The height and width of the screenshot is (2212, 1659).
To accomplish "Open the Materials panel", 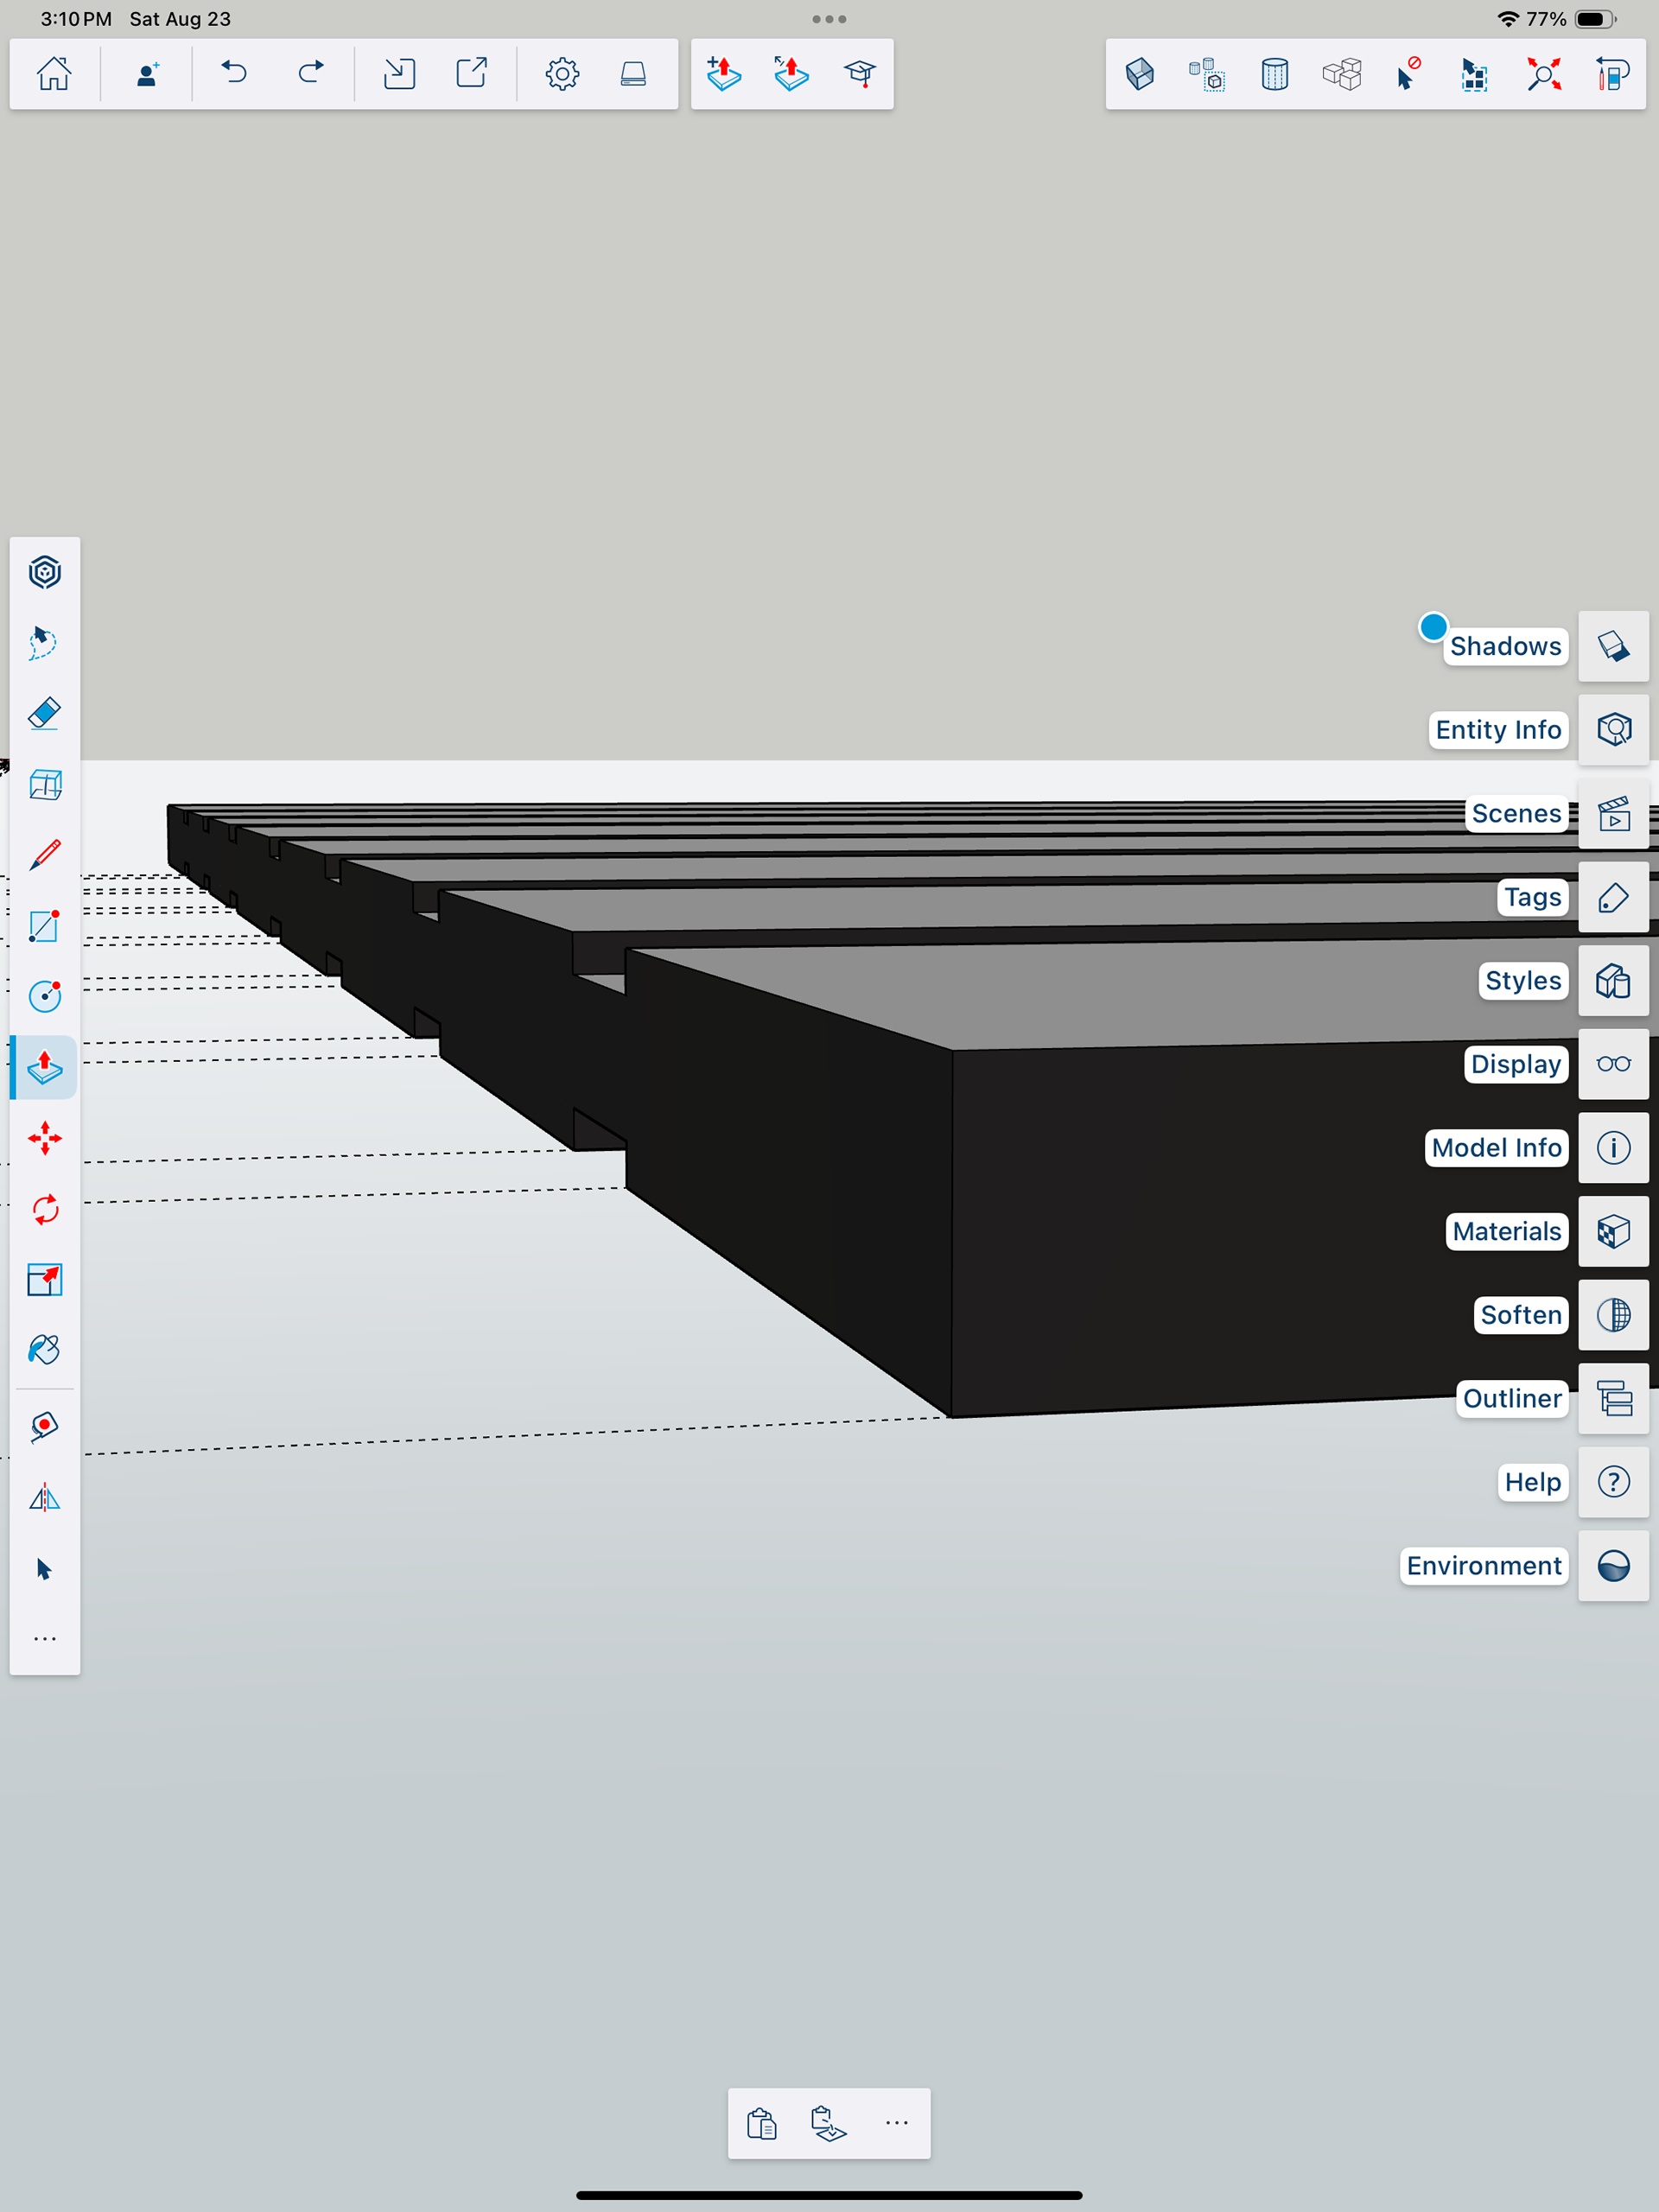I will (1612, 1231).
